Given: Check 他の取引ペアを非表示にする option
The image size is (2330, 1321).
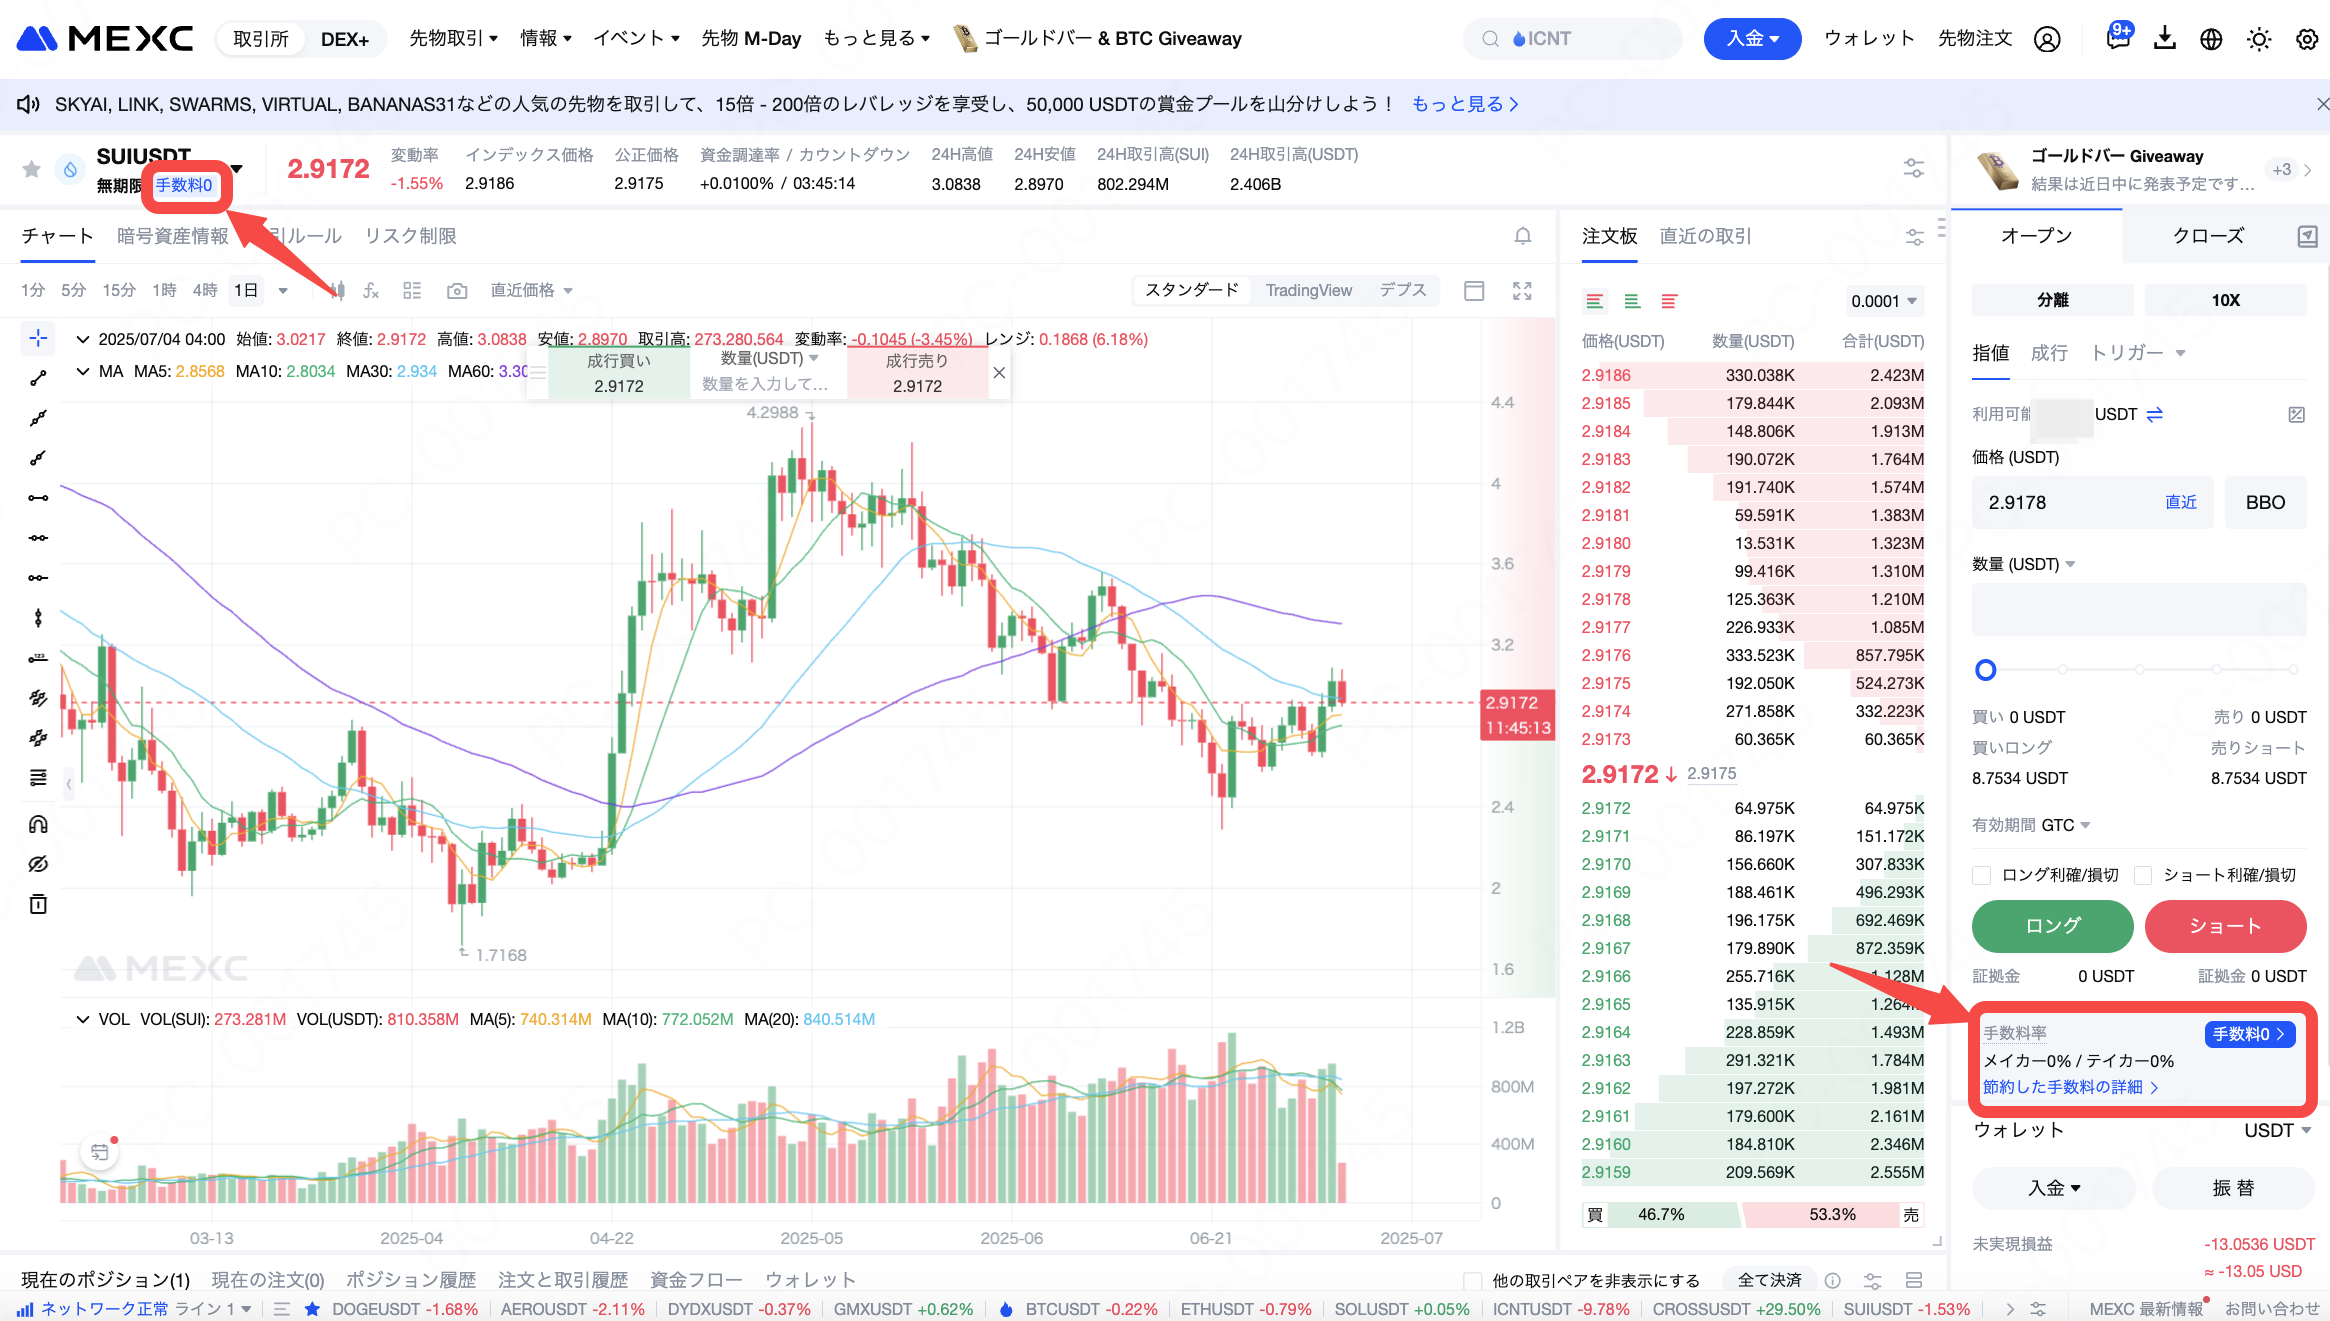Looking at the screenshot, I should pyautogui.click(x=1472, y=1280).
